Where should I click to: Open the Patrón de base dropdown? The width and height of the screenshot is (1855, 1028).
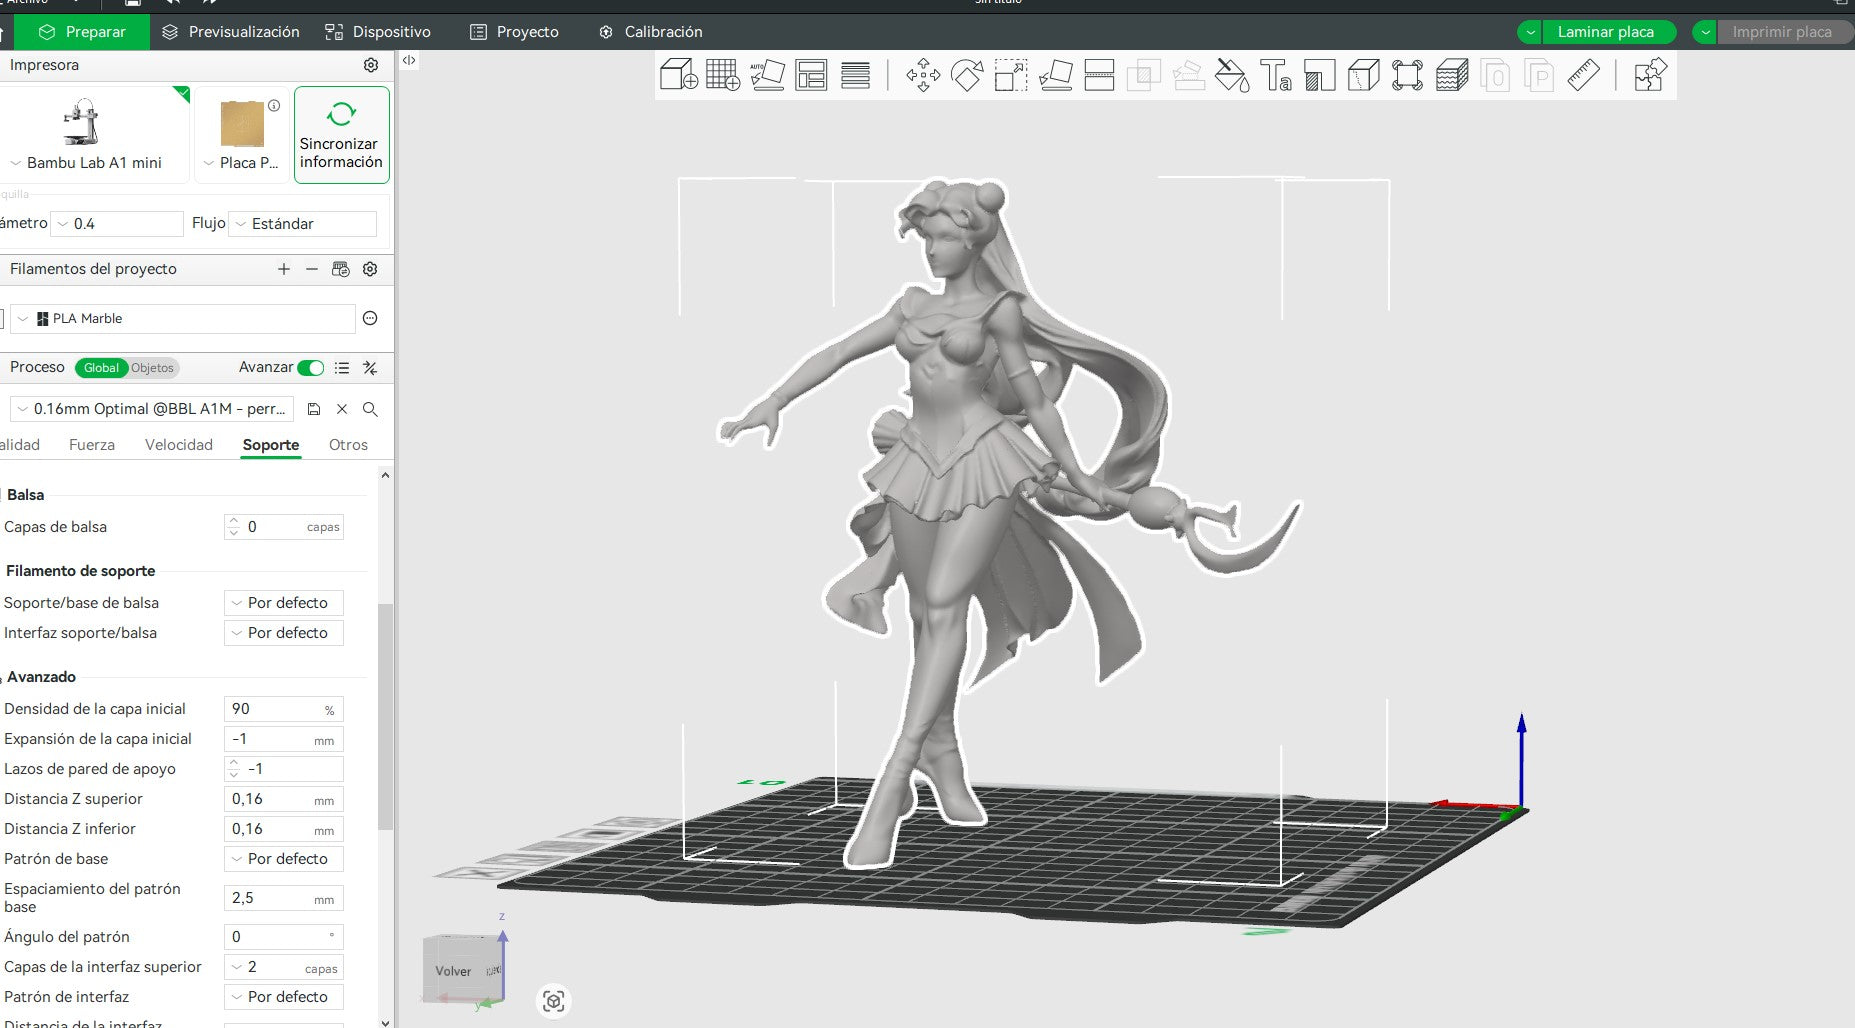point(284,859)
